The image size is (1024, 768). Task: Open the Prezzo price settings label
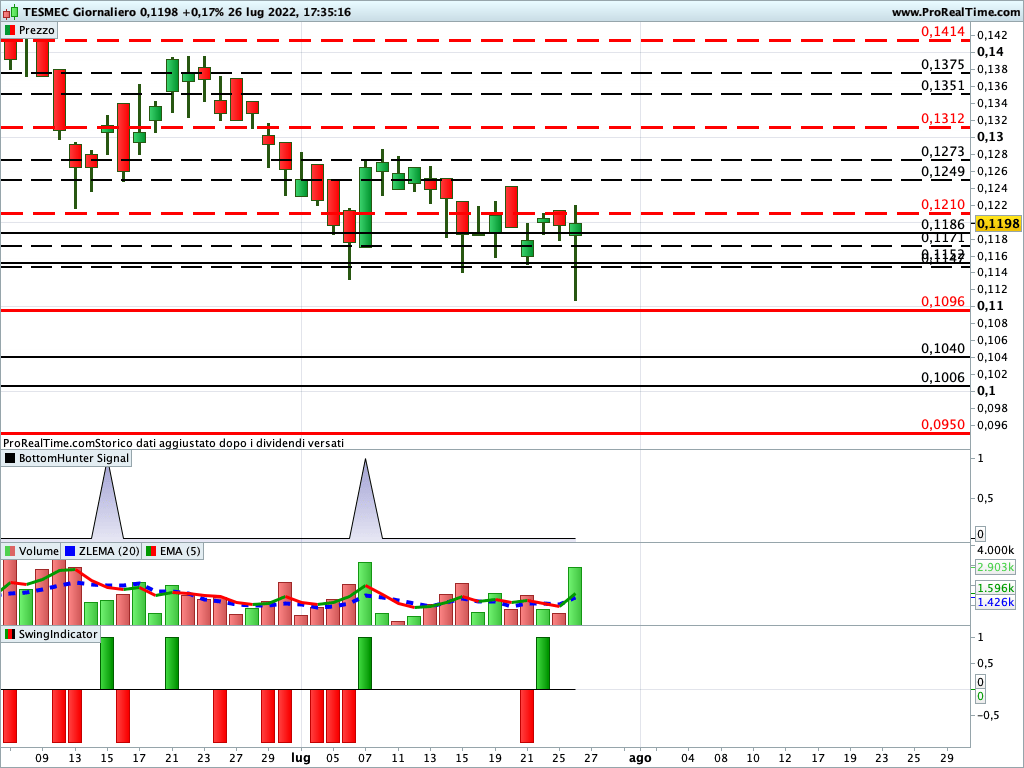37,30
